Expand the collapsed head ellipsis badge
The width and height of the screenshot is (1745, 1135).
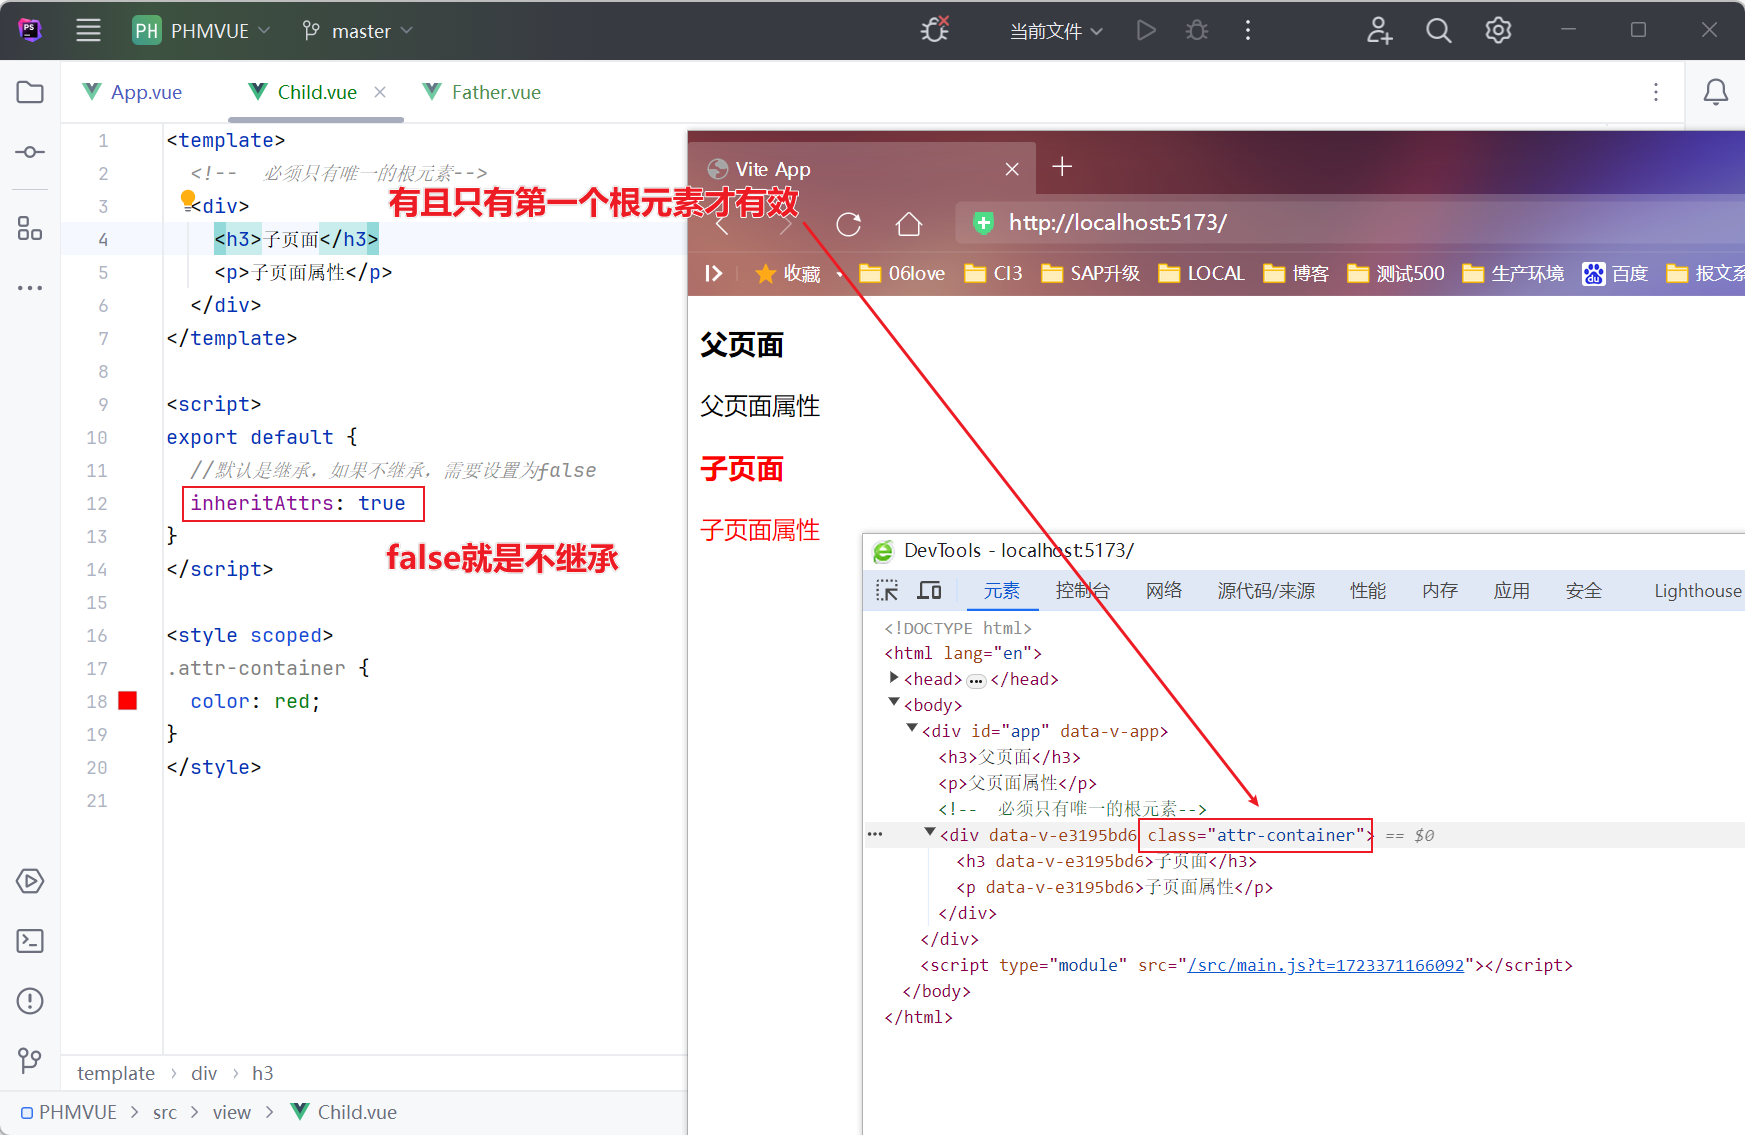coord(976,681)
